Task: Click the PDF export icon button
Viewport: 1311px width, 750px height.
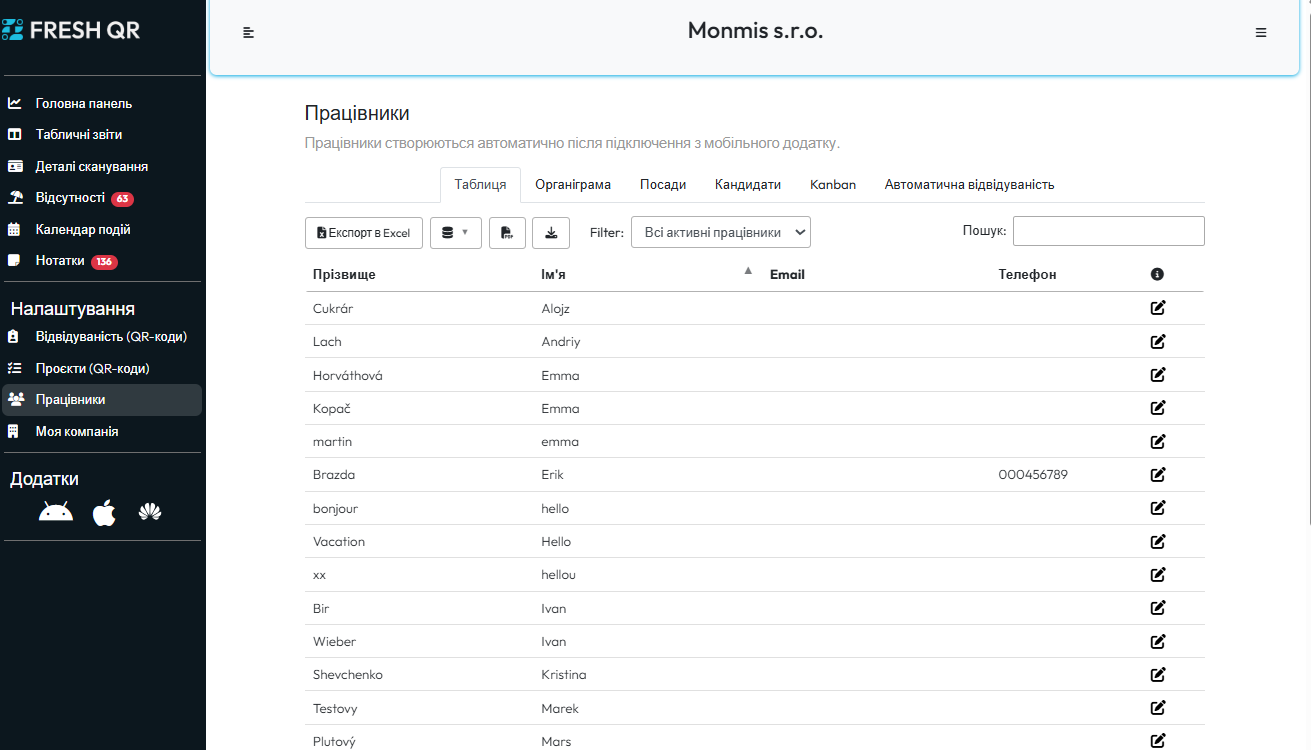Action: (507, 233)
